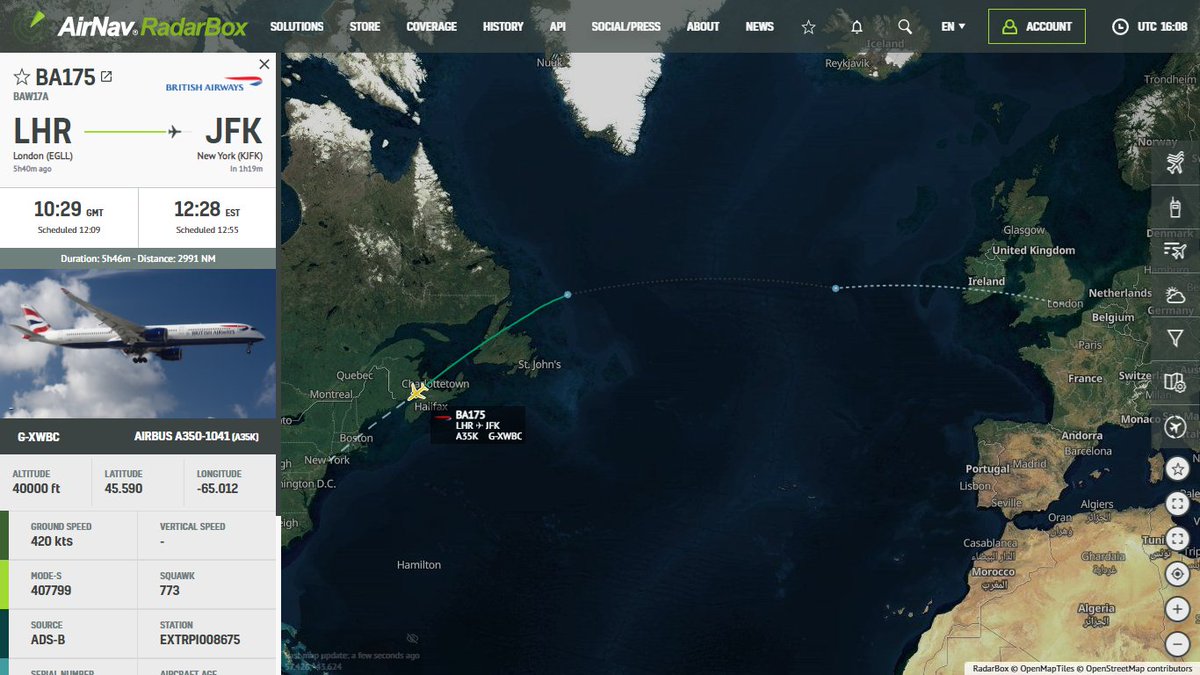
Task: Click the arrival time 12:28 EST
Action: (207, 212)
